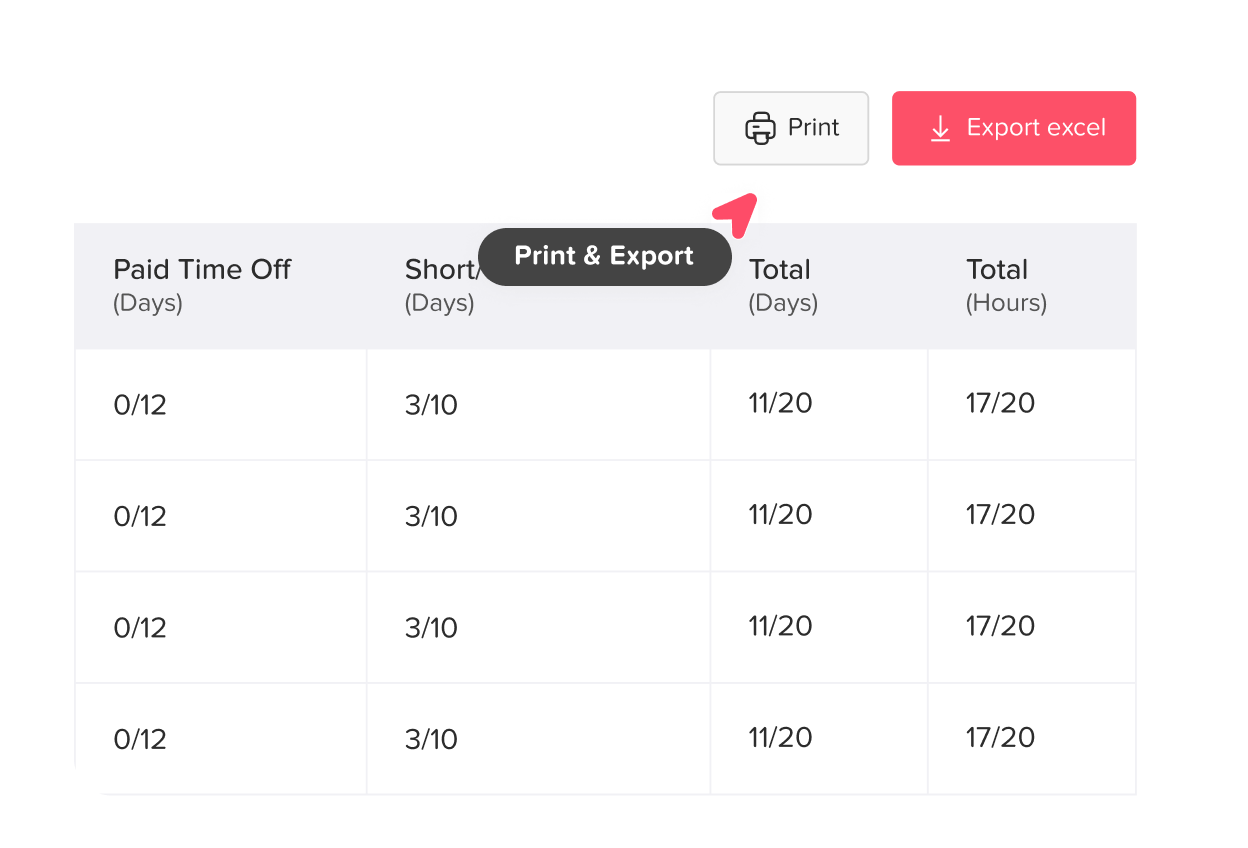Select the Paid Time Off column header

[202, 284]
